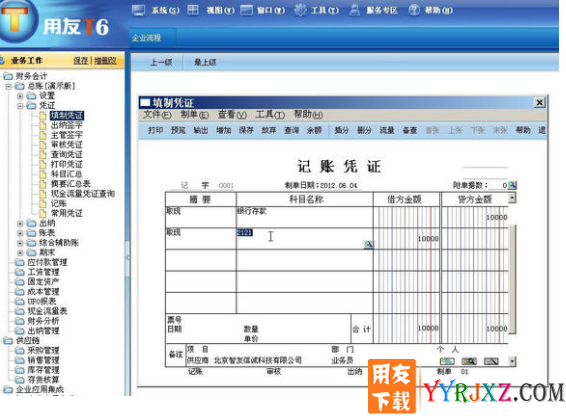This screenshot has height=416, width=566.
Task: Click the 输出 toolbar button
Action: coord(201,130)
